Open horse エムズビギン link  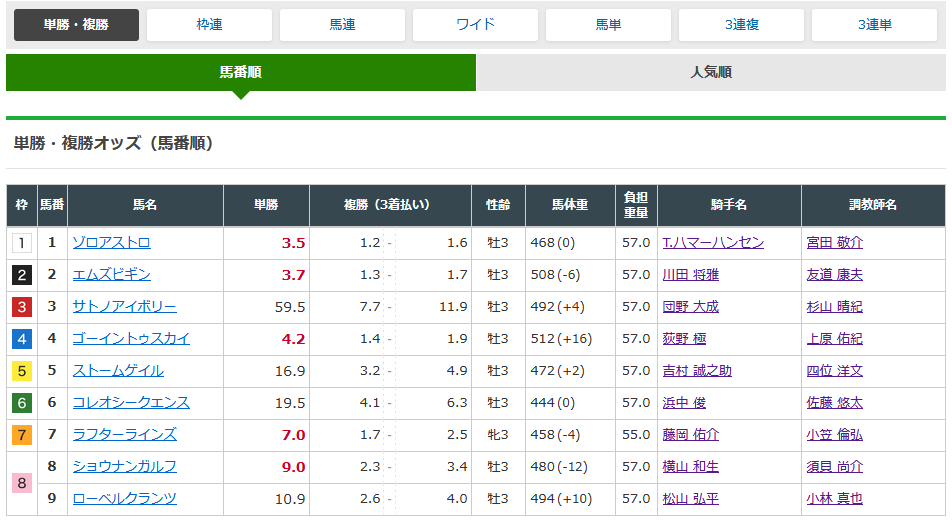[x=112, y=275]
